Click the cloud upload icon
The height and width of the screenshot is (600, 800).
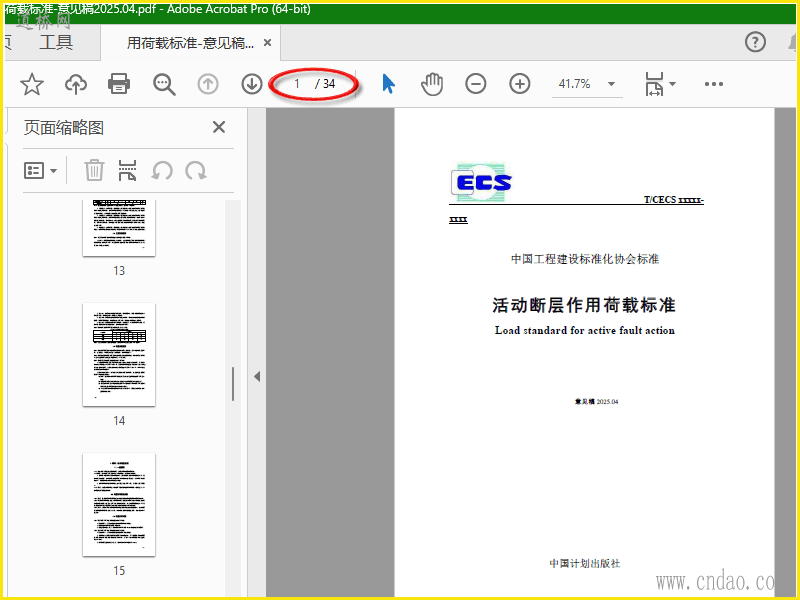tap(76, 84)
